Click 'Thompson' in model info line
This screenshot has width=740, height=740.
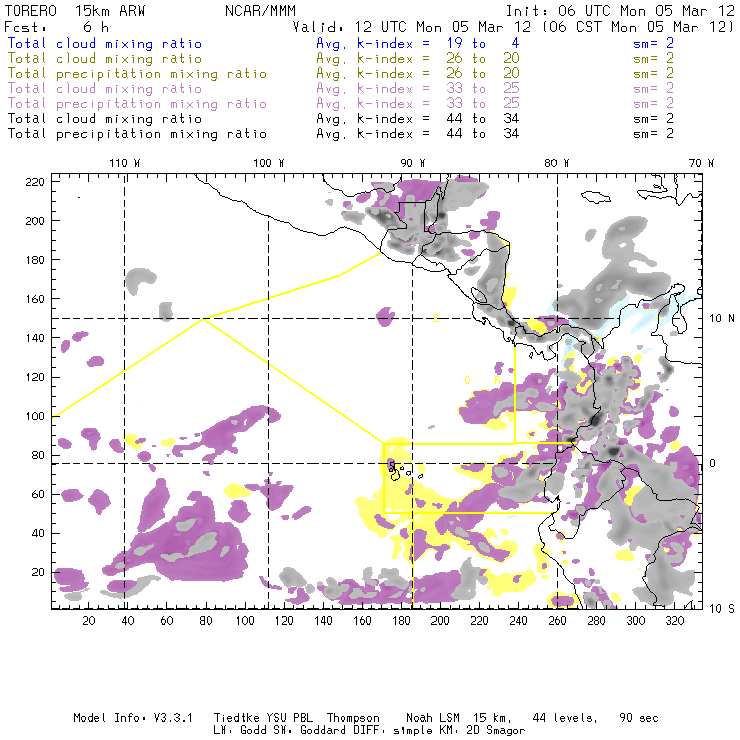pyautogui.click(x=353, y=718)
